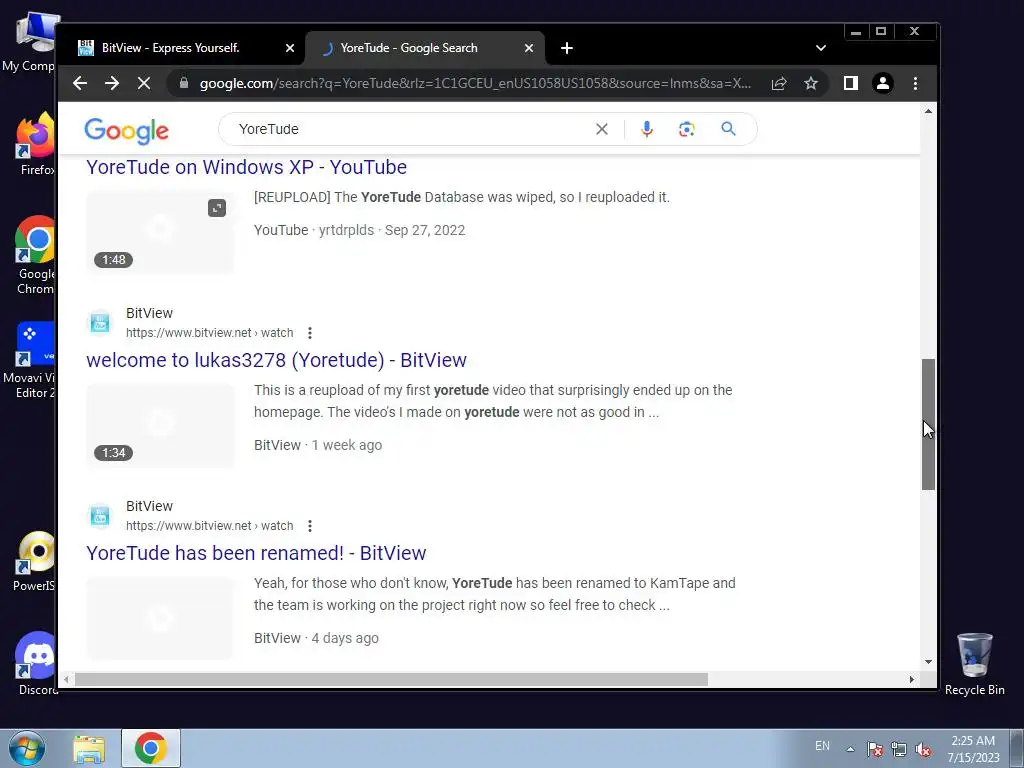Search by image with Google Lens icon
1024x768 pixels.
click(686, 129)
